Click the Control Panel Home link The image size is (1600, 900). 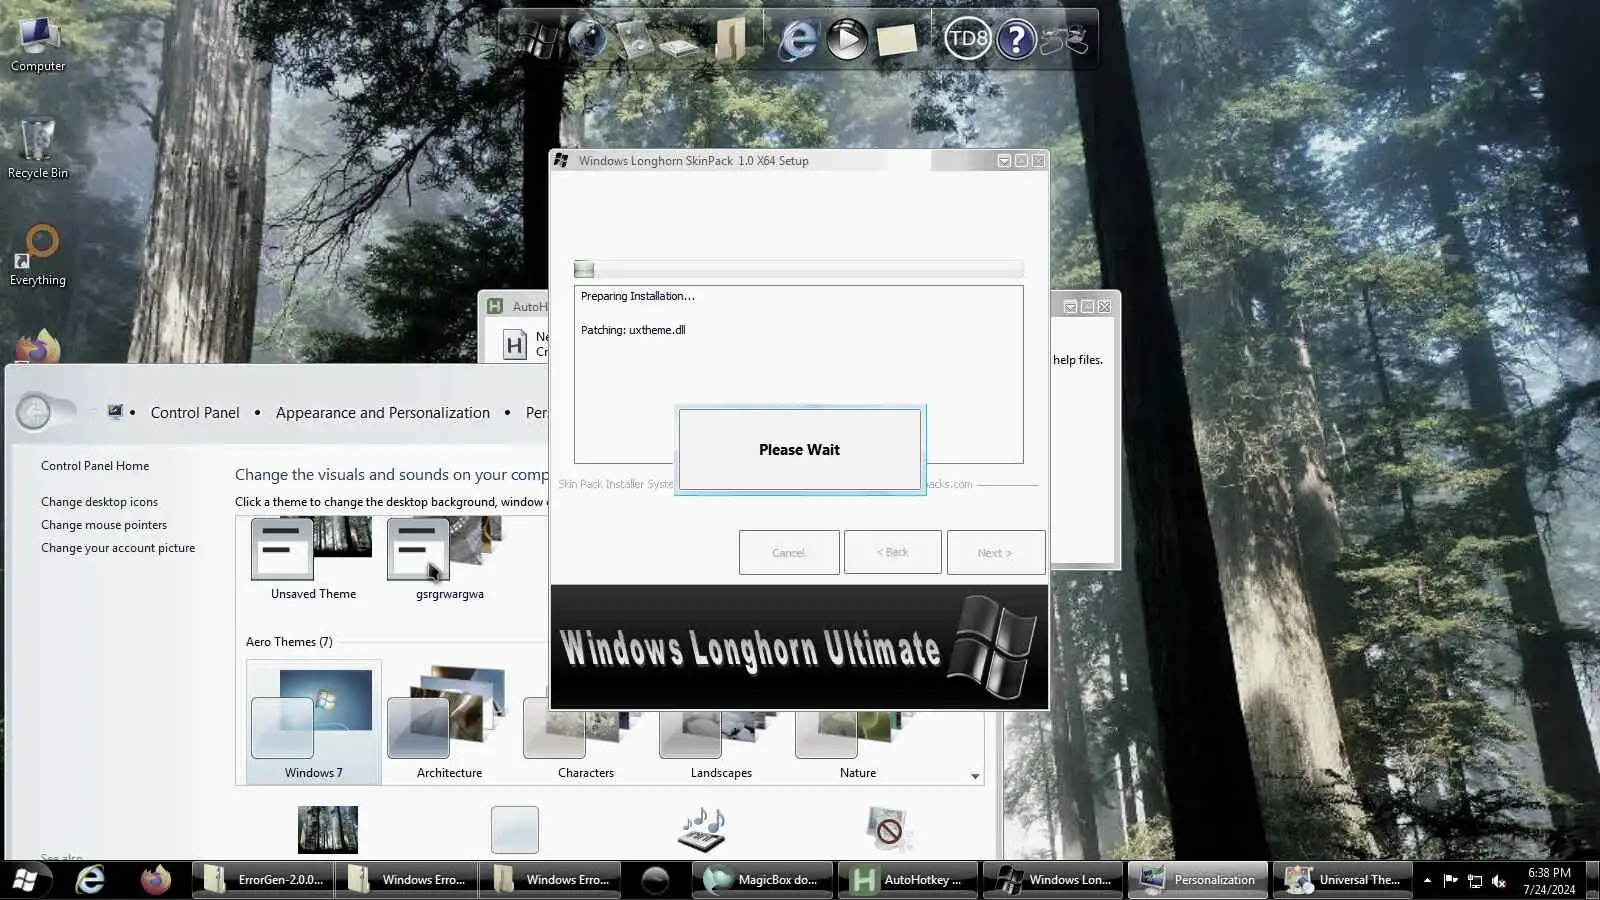(95, 466)
